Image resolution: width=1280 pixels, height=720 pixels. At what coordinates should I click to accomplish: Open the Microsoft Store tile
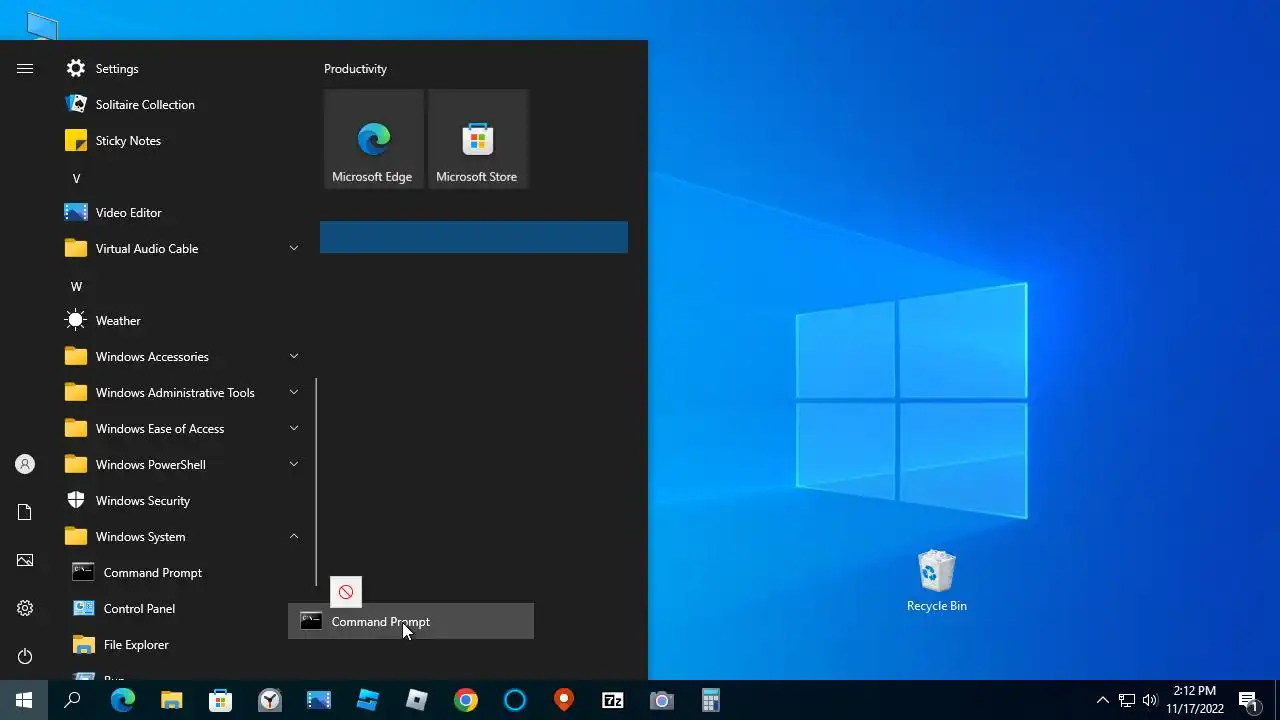click(478, 139)
